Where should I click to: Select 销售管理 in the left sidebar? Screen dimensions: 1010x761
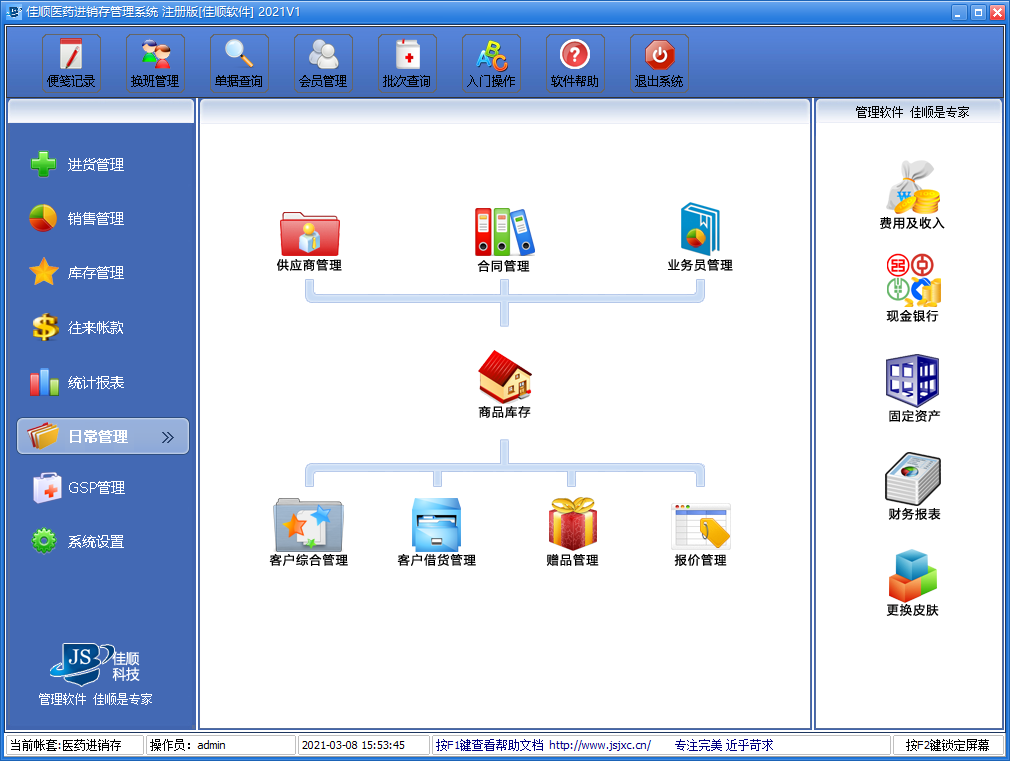point(95,219)
